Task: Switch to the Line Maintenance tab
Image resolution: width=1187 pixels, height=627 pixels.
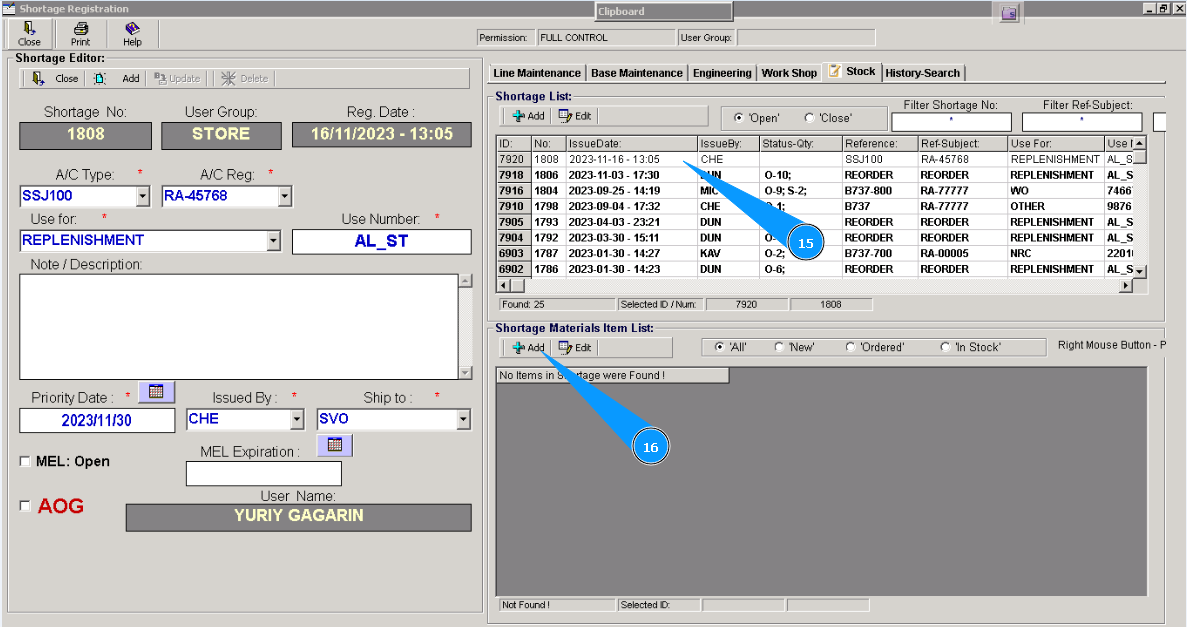Action: coord(536,73)
